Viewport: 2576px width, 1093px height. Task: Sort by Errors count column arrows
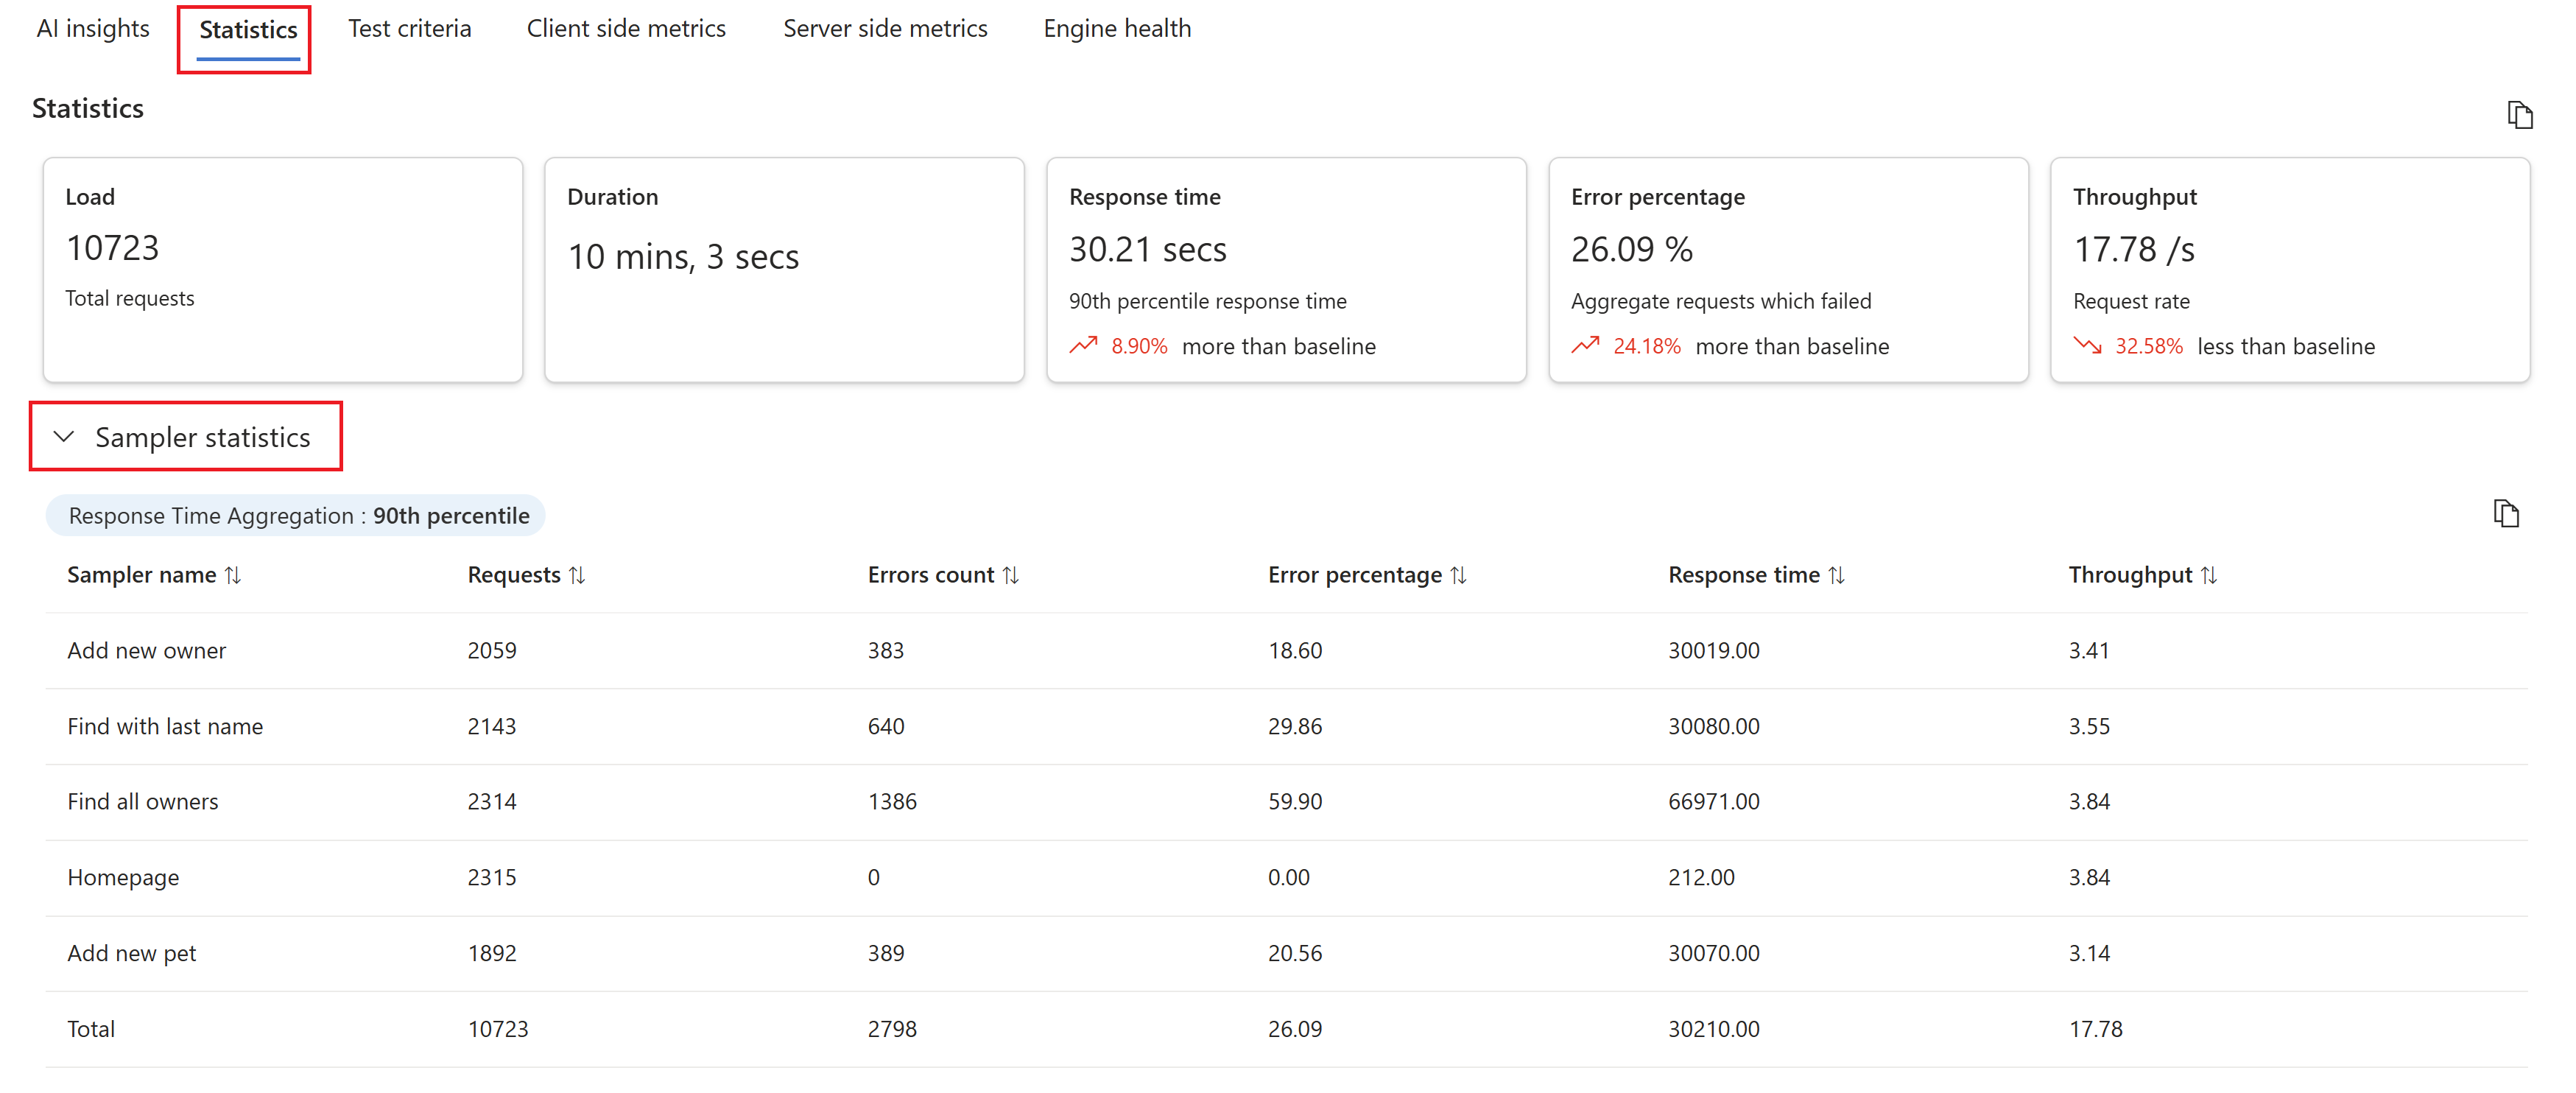coord(1011,575)
